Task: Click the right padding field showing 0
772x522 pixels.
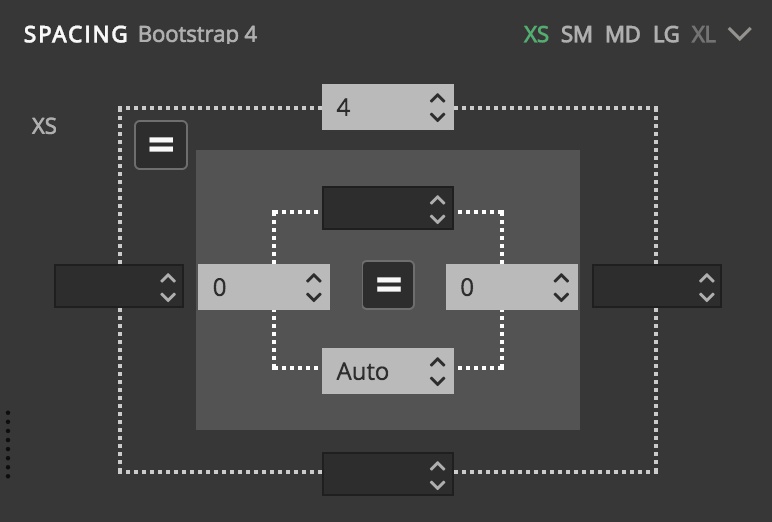Action: point(512,287)
